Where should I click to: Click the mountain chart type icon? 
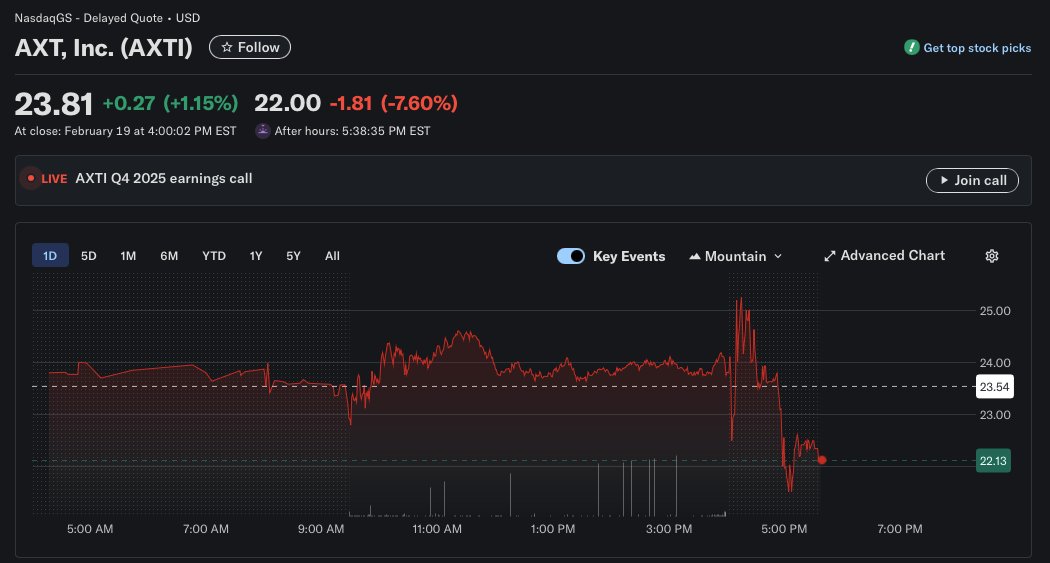(694, 256)
